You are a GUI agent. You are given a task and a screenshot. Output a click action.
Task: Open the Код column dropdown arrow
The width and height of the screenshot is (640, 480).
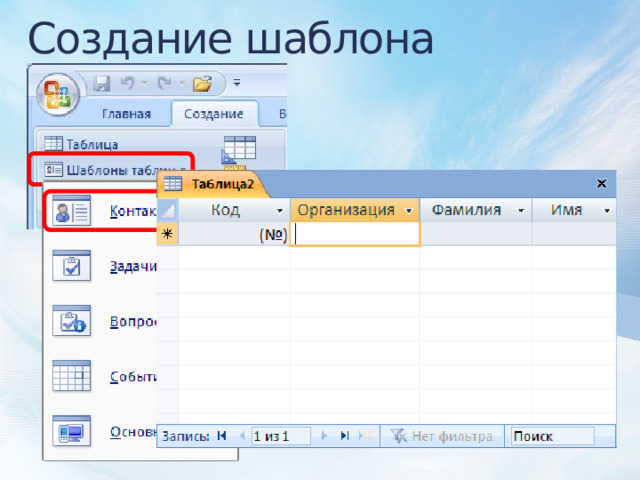[x=280, y=211]
